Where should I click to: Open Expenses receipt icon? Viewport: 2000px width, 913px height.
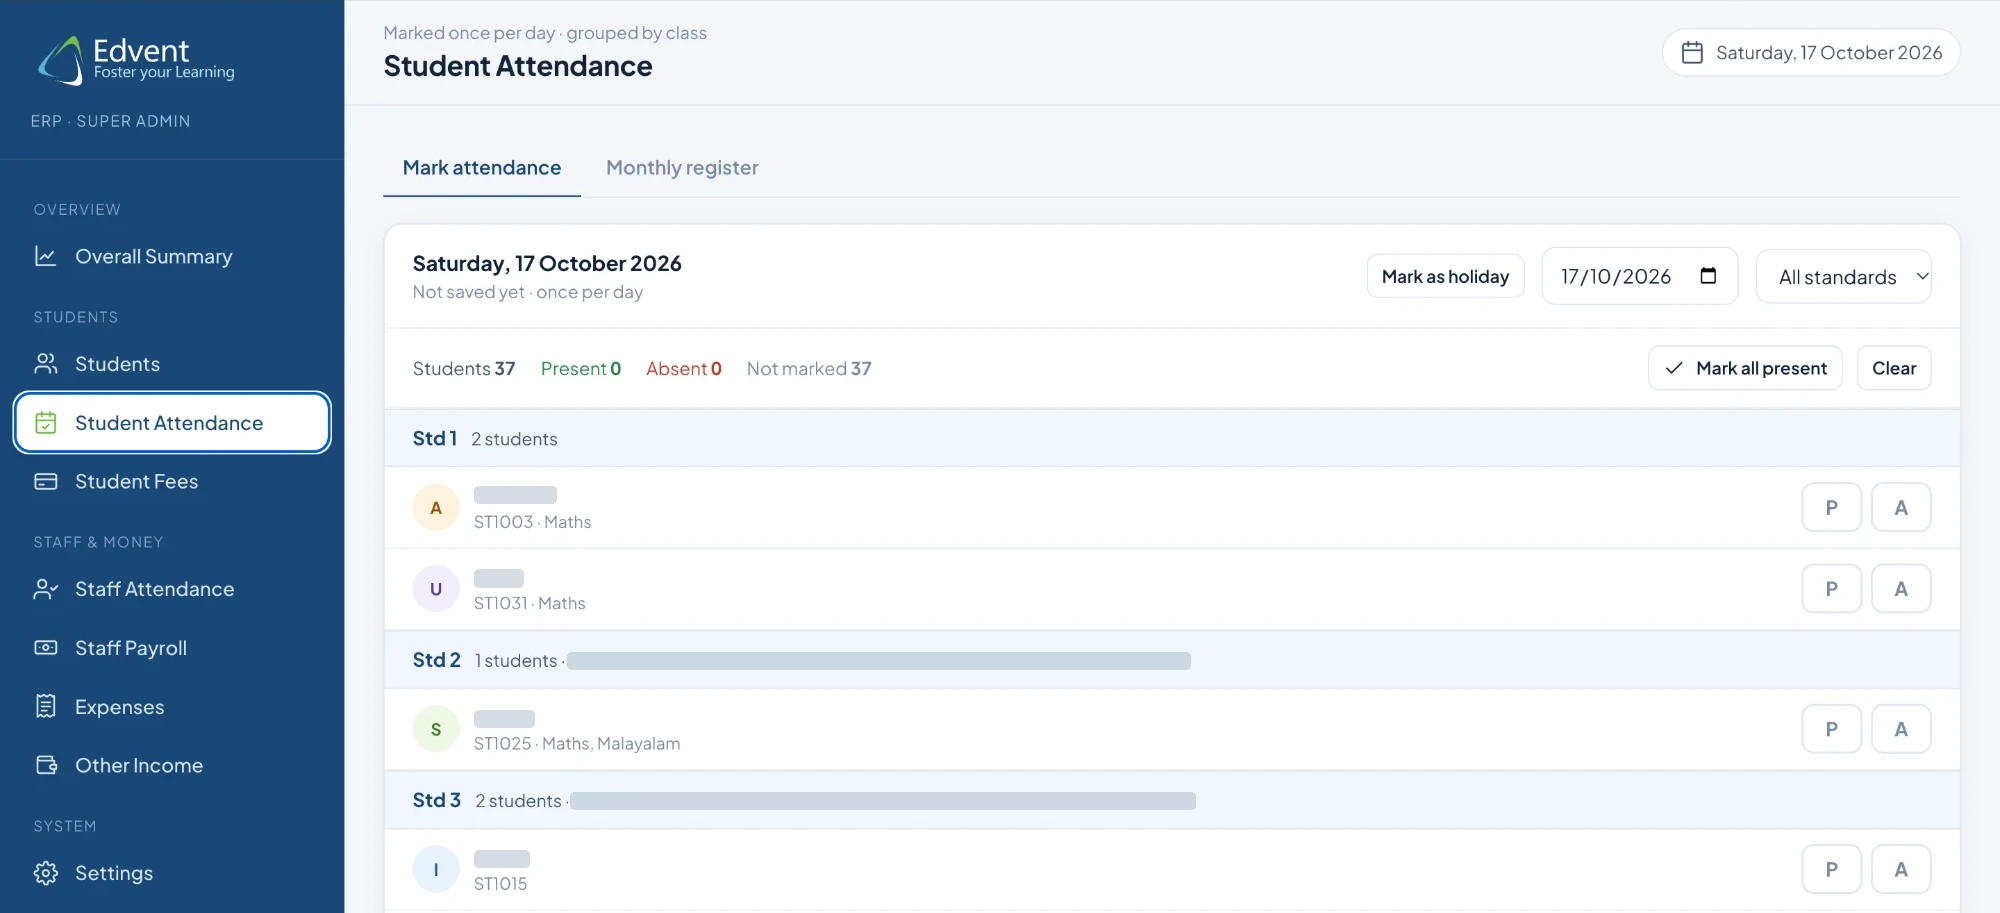tap(46, 707)
